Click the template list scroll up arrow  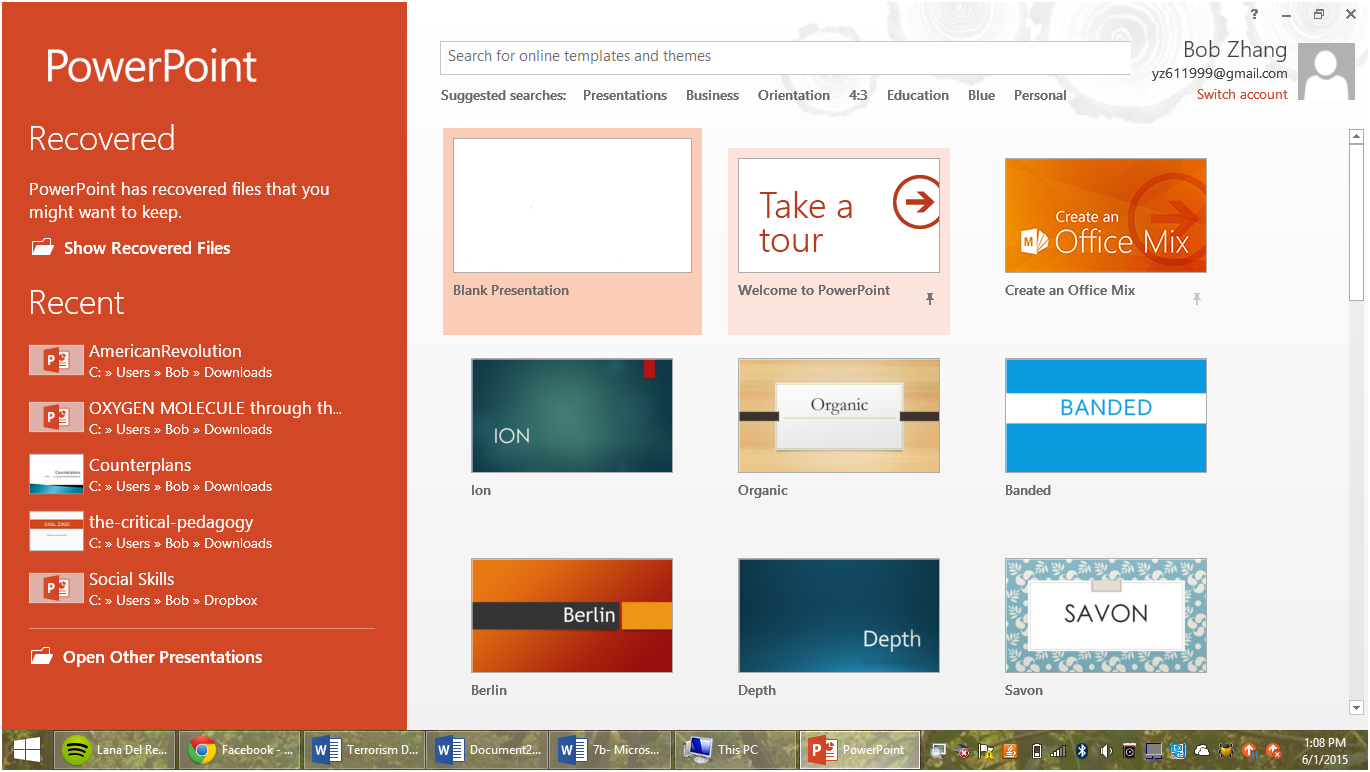click(1356, 136)
